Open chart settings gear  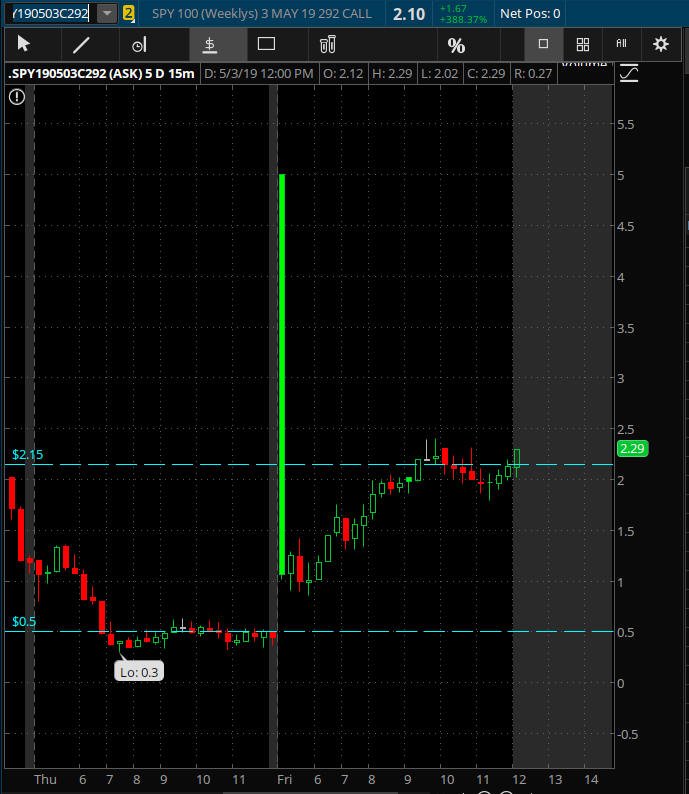(x=661, y=44)
